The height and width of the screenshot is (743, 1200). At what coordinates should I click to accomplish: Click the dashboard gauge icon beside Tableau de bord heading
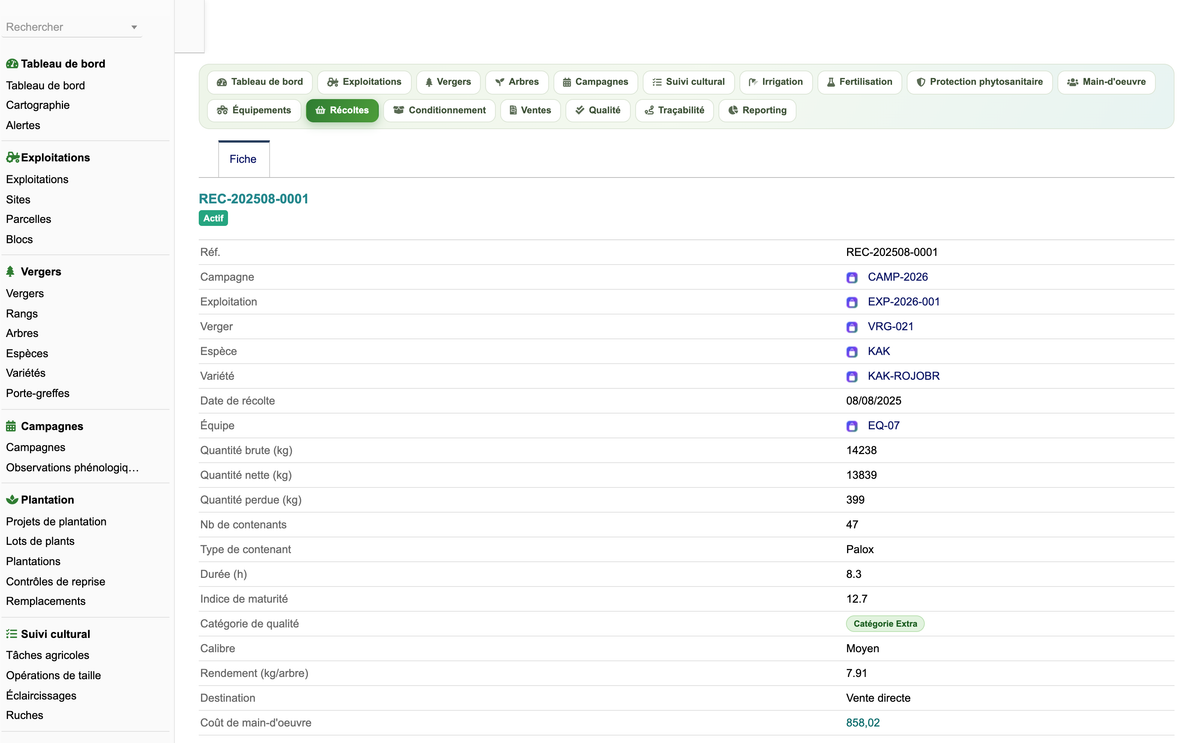coord(12,64)
